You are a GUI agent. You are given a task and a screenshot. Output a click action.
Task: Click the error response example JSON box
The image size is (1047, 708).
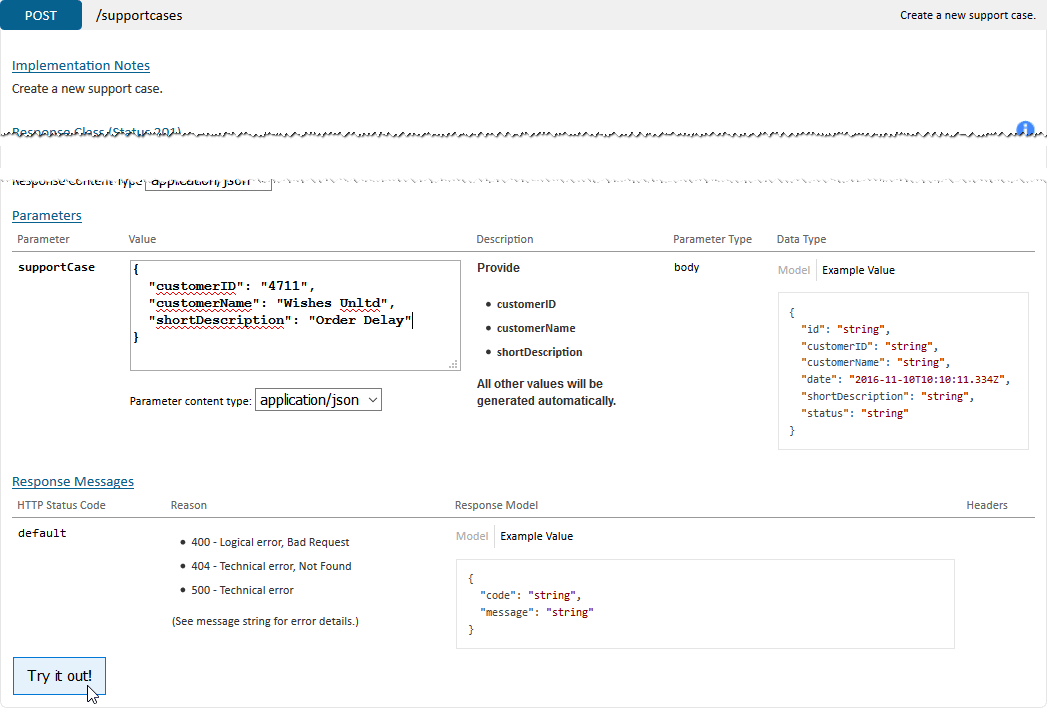(x=704, y=603)
